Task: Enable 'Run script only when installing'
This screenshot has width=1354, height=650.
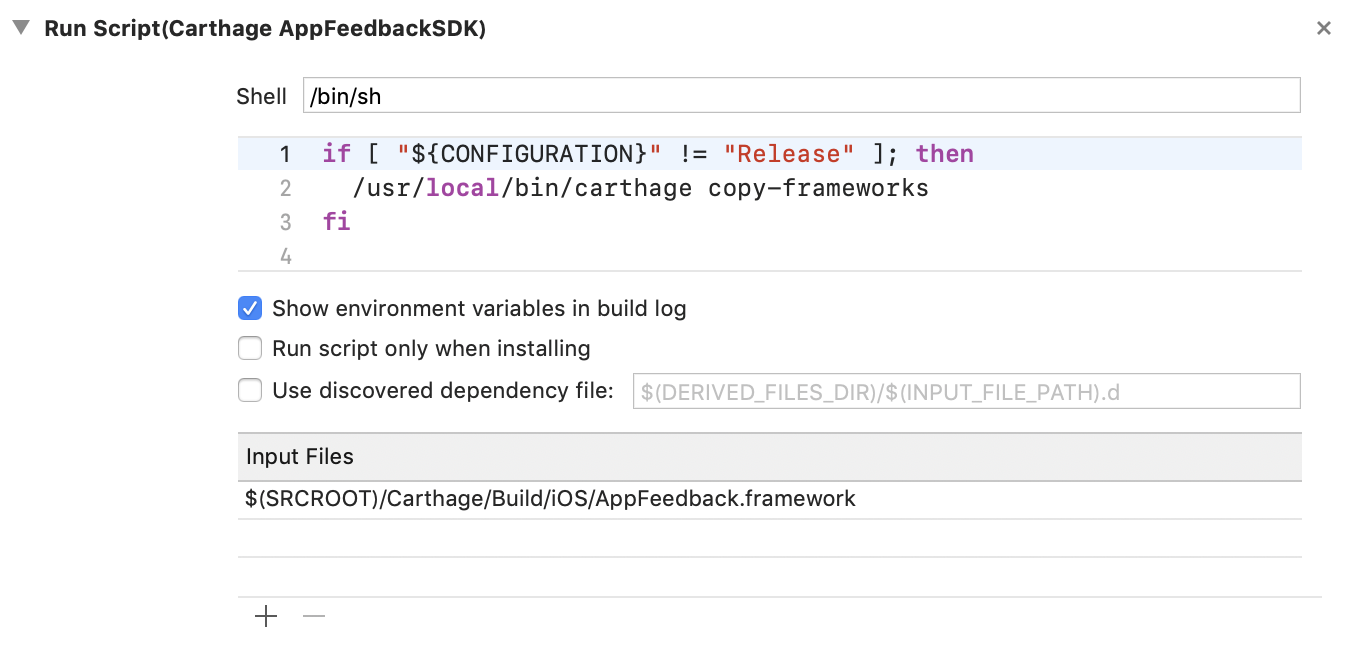Action: [x=249, y=348]
